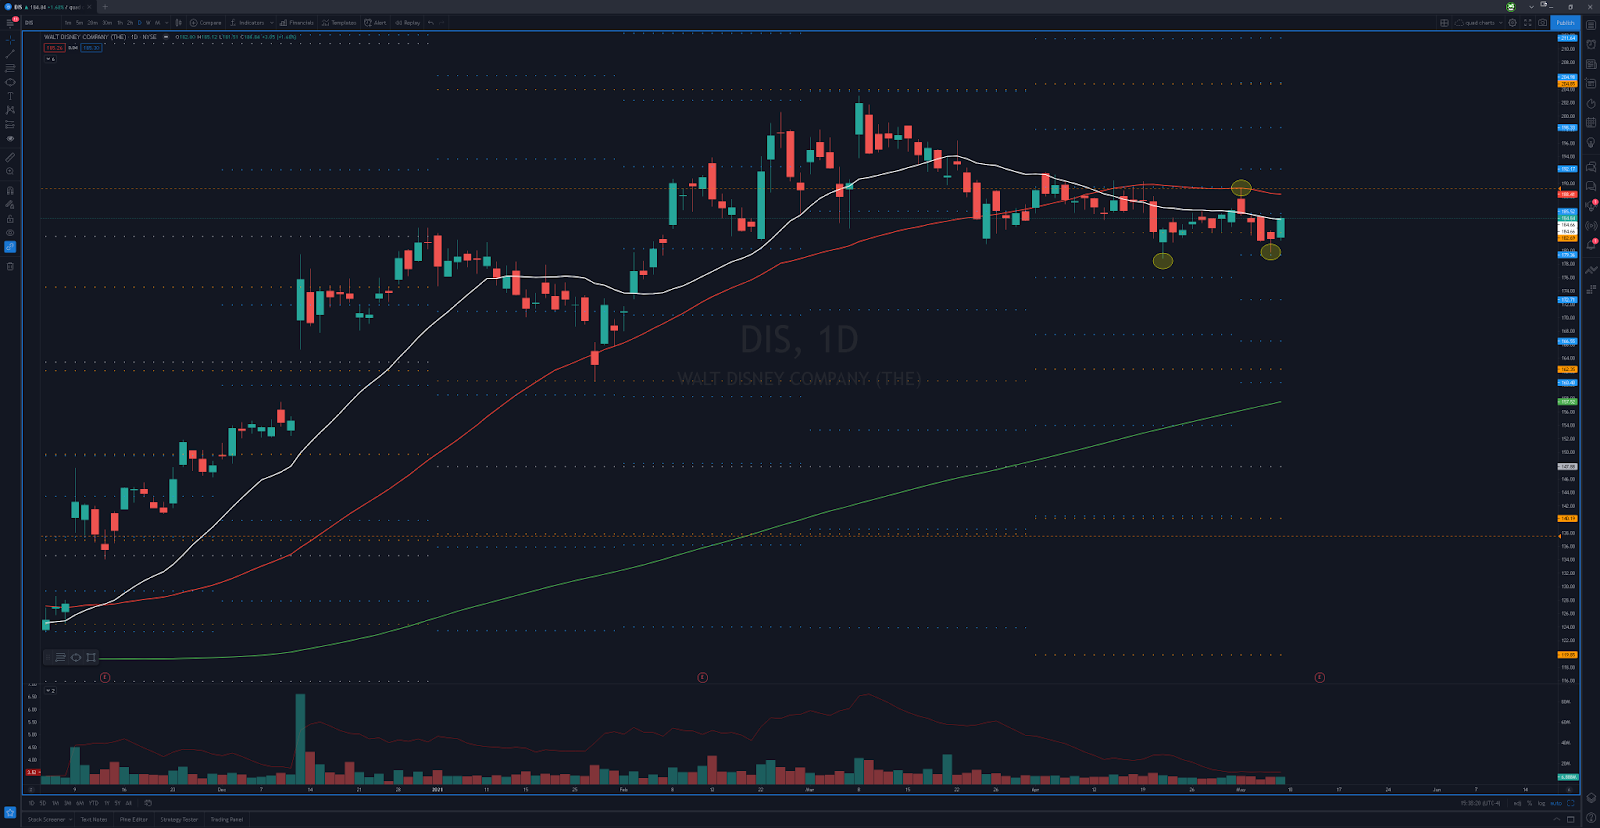Viewport: 1600px width, 828px height.
Task: Click the DIS symbol search field
Action: (x=40, y=22)
